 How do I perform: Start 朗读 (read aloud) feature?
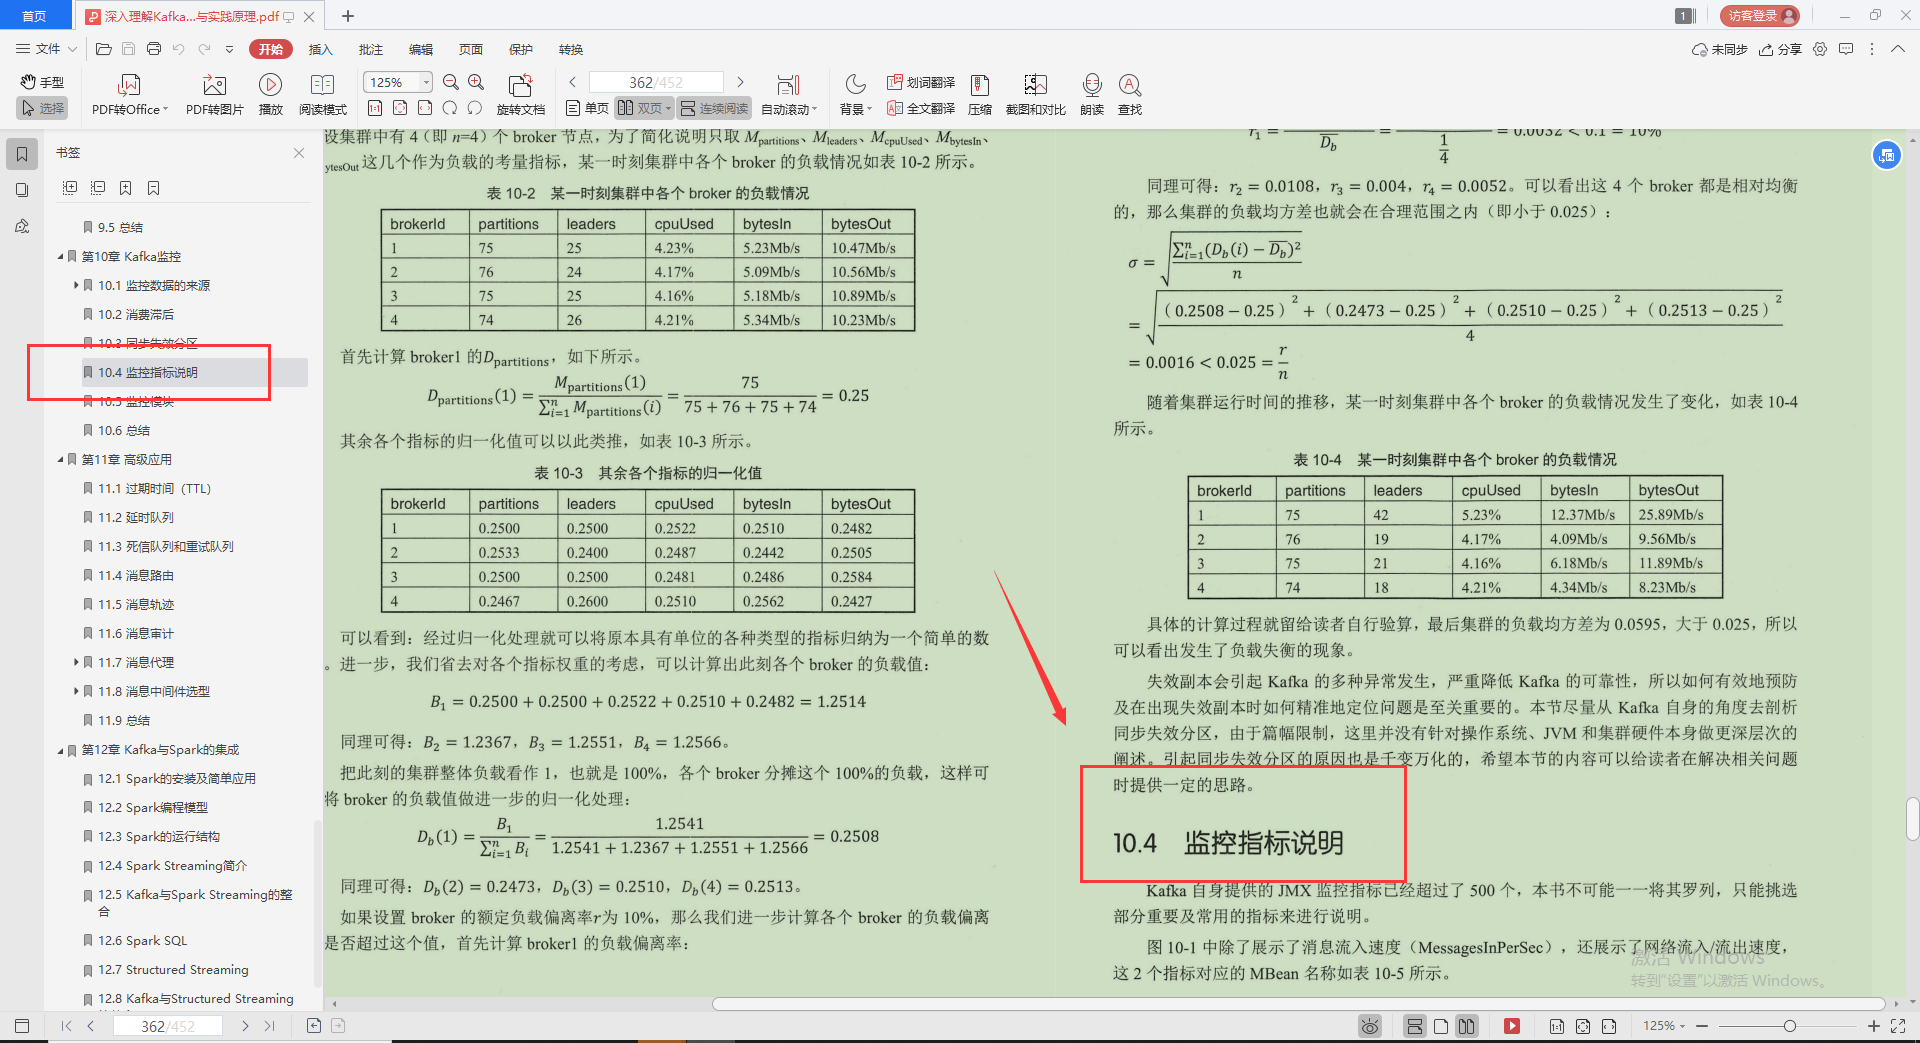click(1092, 92)
